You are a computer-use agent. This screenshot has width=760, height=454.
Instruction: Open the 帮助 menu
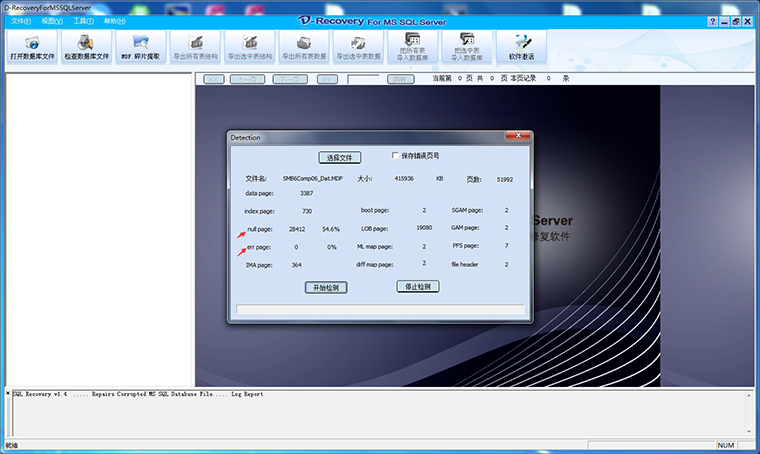point(115,21)
